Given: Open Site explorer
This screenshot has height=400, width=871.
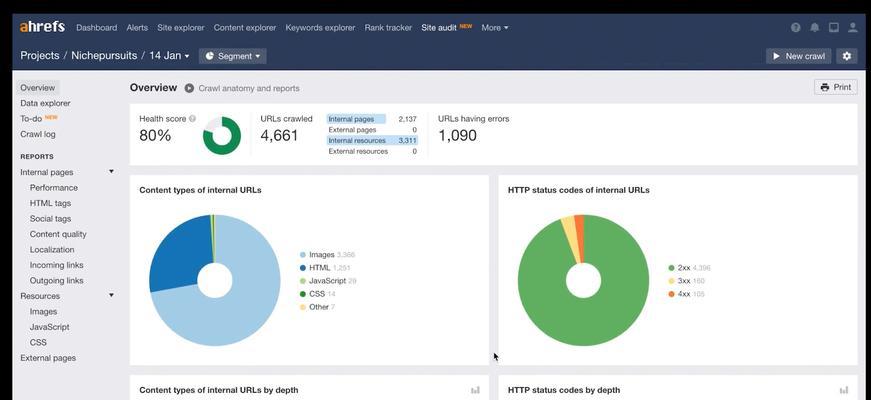Looking at the screenshot, I should [x=181, y=27].
